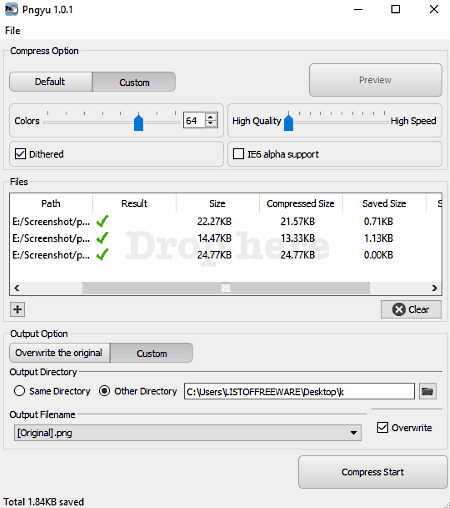The height and width of the screenshot is (508, 450).
Task: Select the file path in the 0.00KB saved row
Action: pyautogui.click(x=51, y=255)
